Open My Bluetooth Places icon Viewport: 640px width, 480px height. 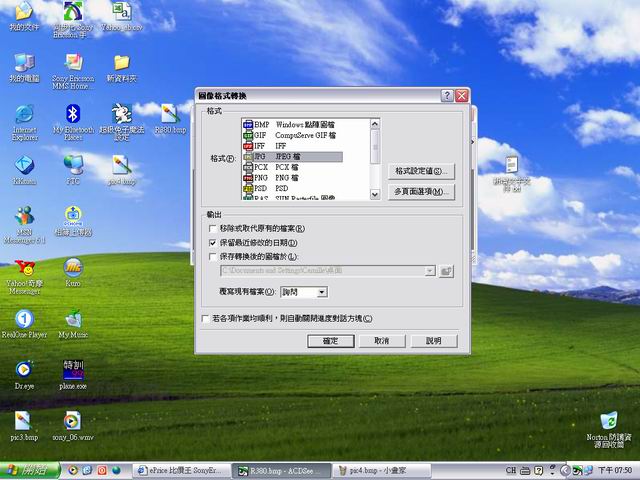click(73, 122)
